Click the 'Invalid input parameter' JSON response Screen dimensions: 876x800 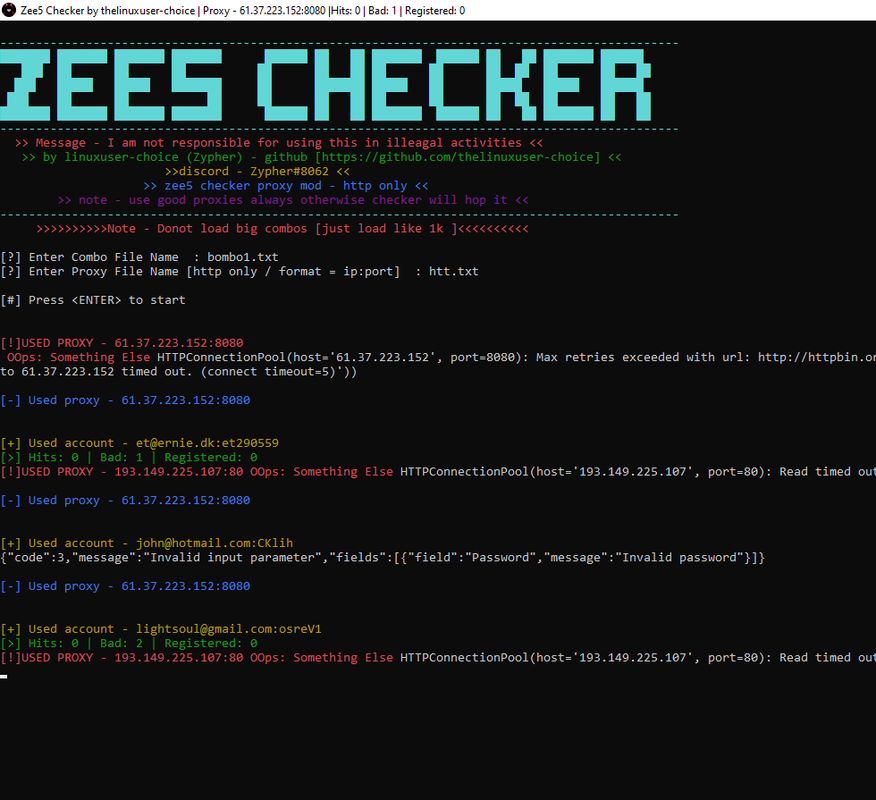[383, 558]
